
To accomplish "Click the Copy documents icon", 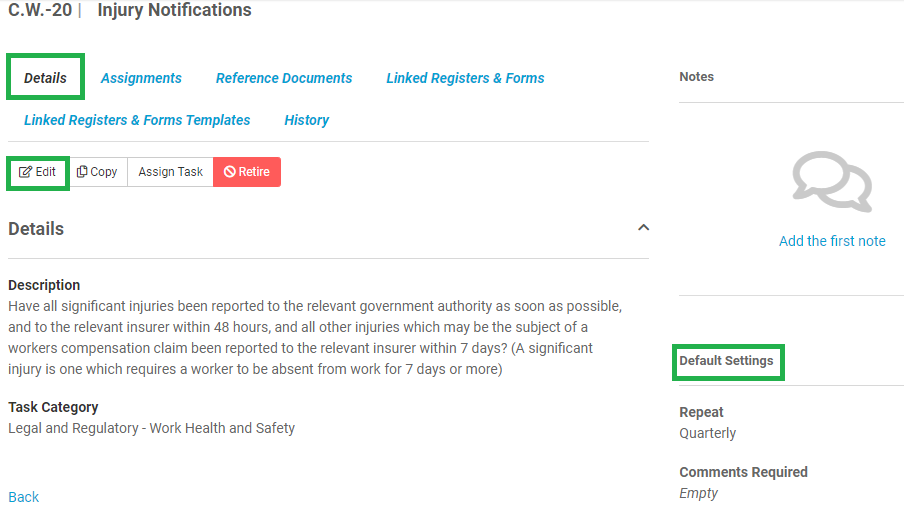I will coord(82,172).
